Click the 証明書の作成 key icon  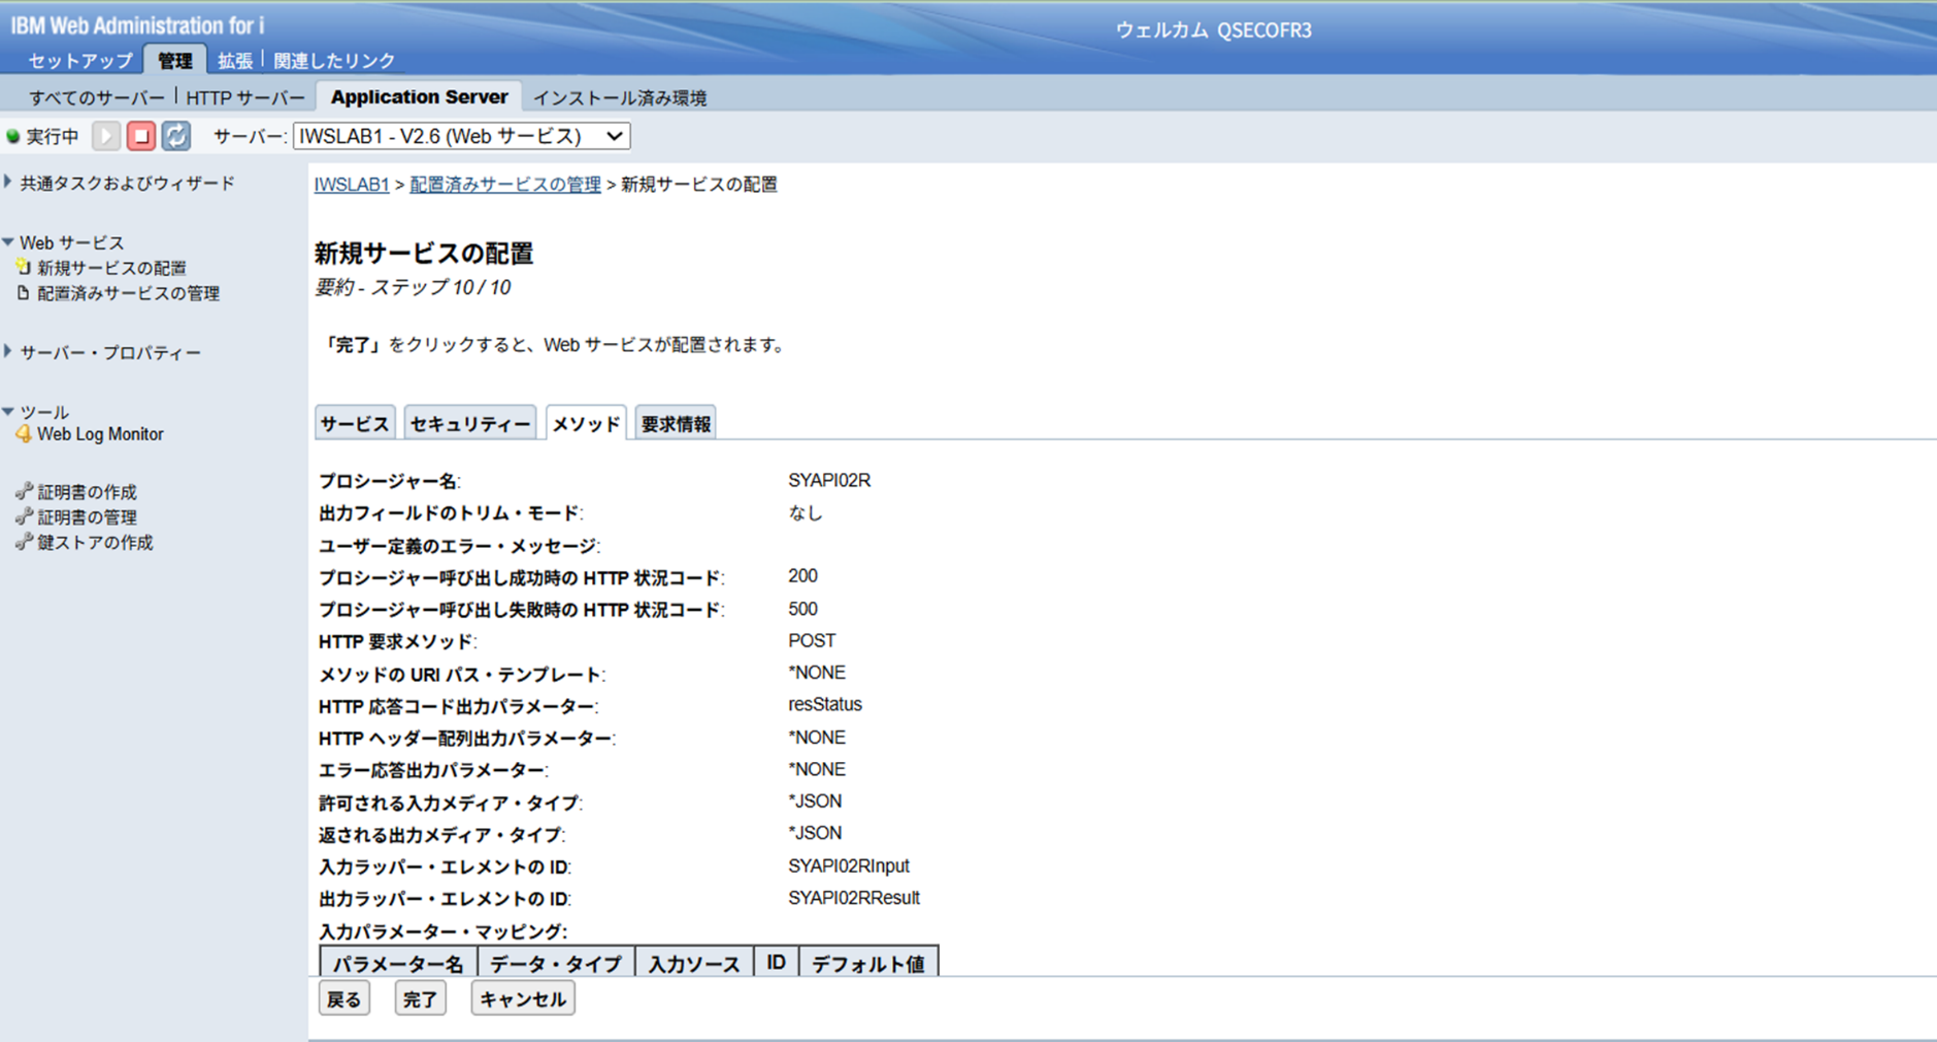(24, 491)
